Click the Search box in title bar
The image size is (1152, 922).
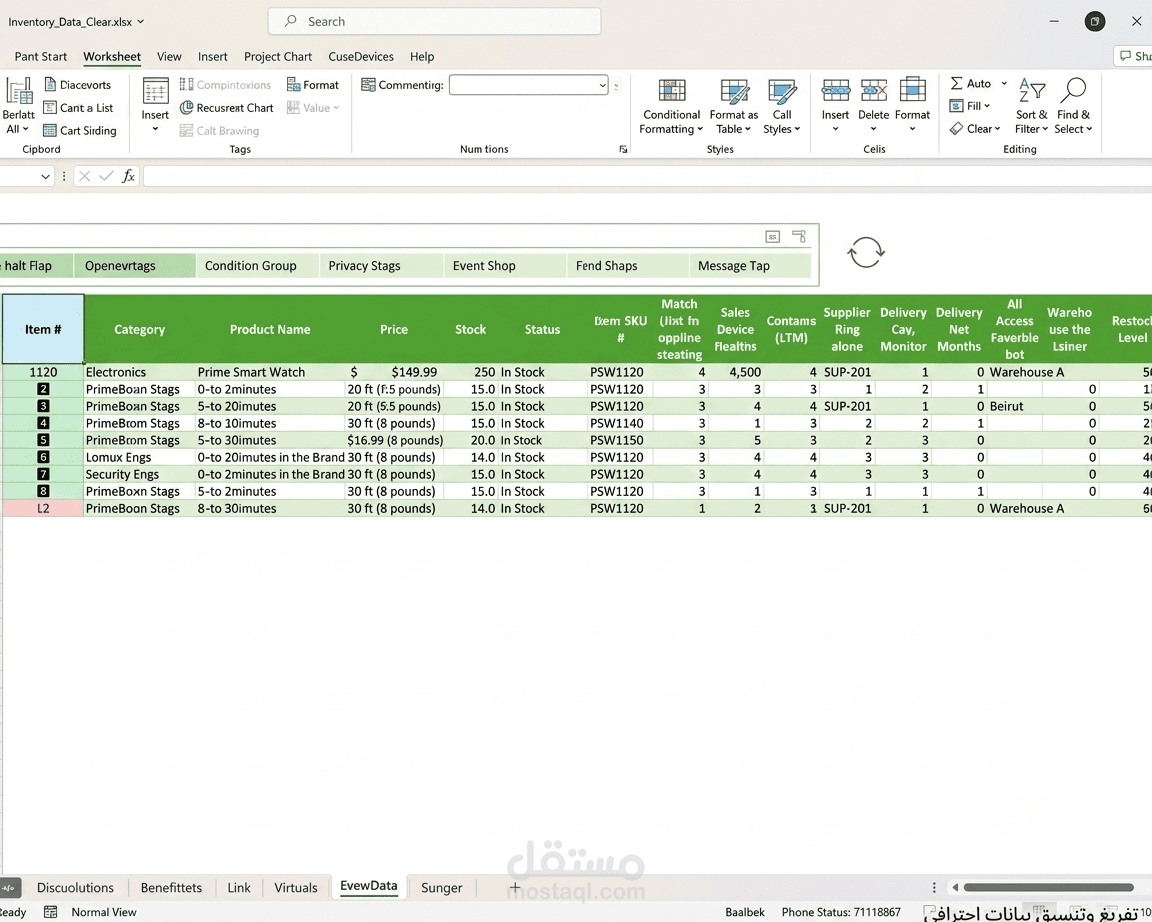tap(434, 21)
